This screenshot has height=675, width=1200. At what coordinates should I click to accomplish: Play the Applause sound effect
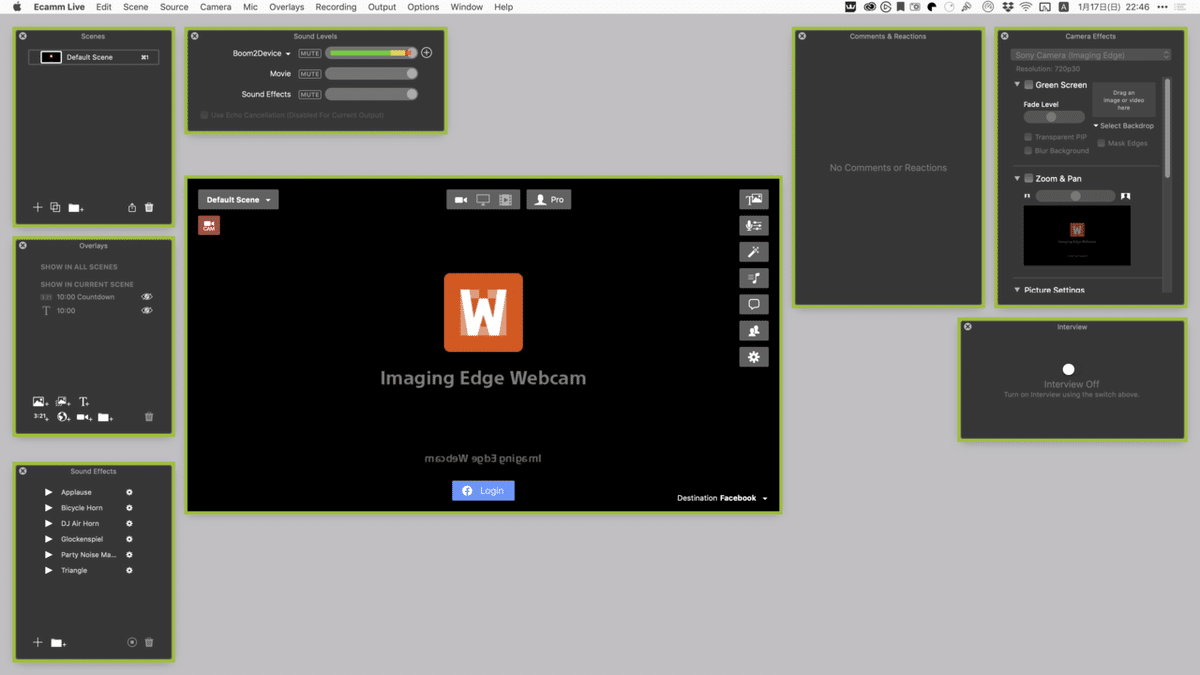[x=48, y=492]
